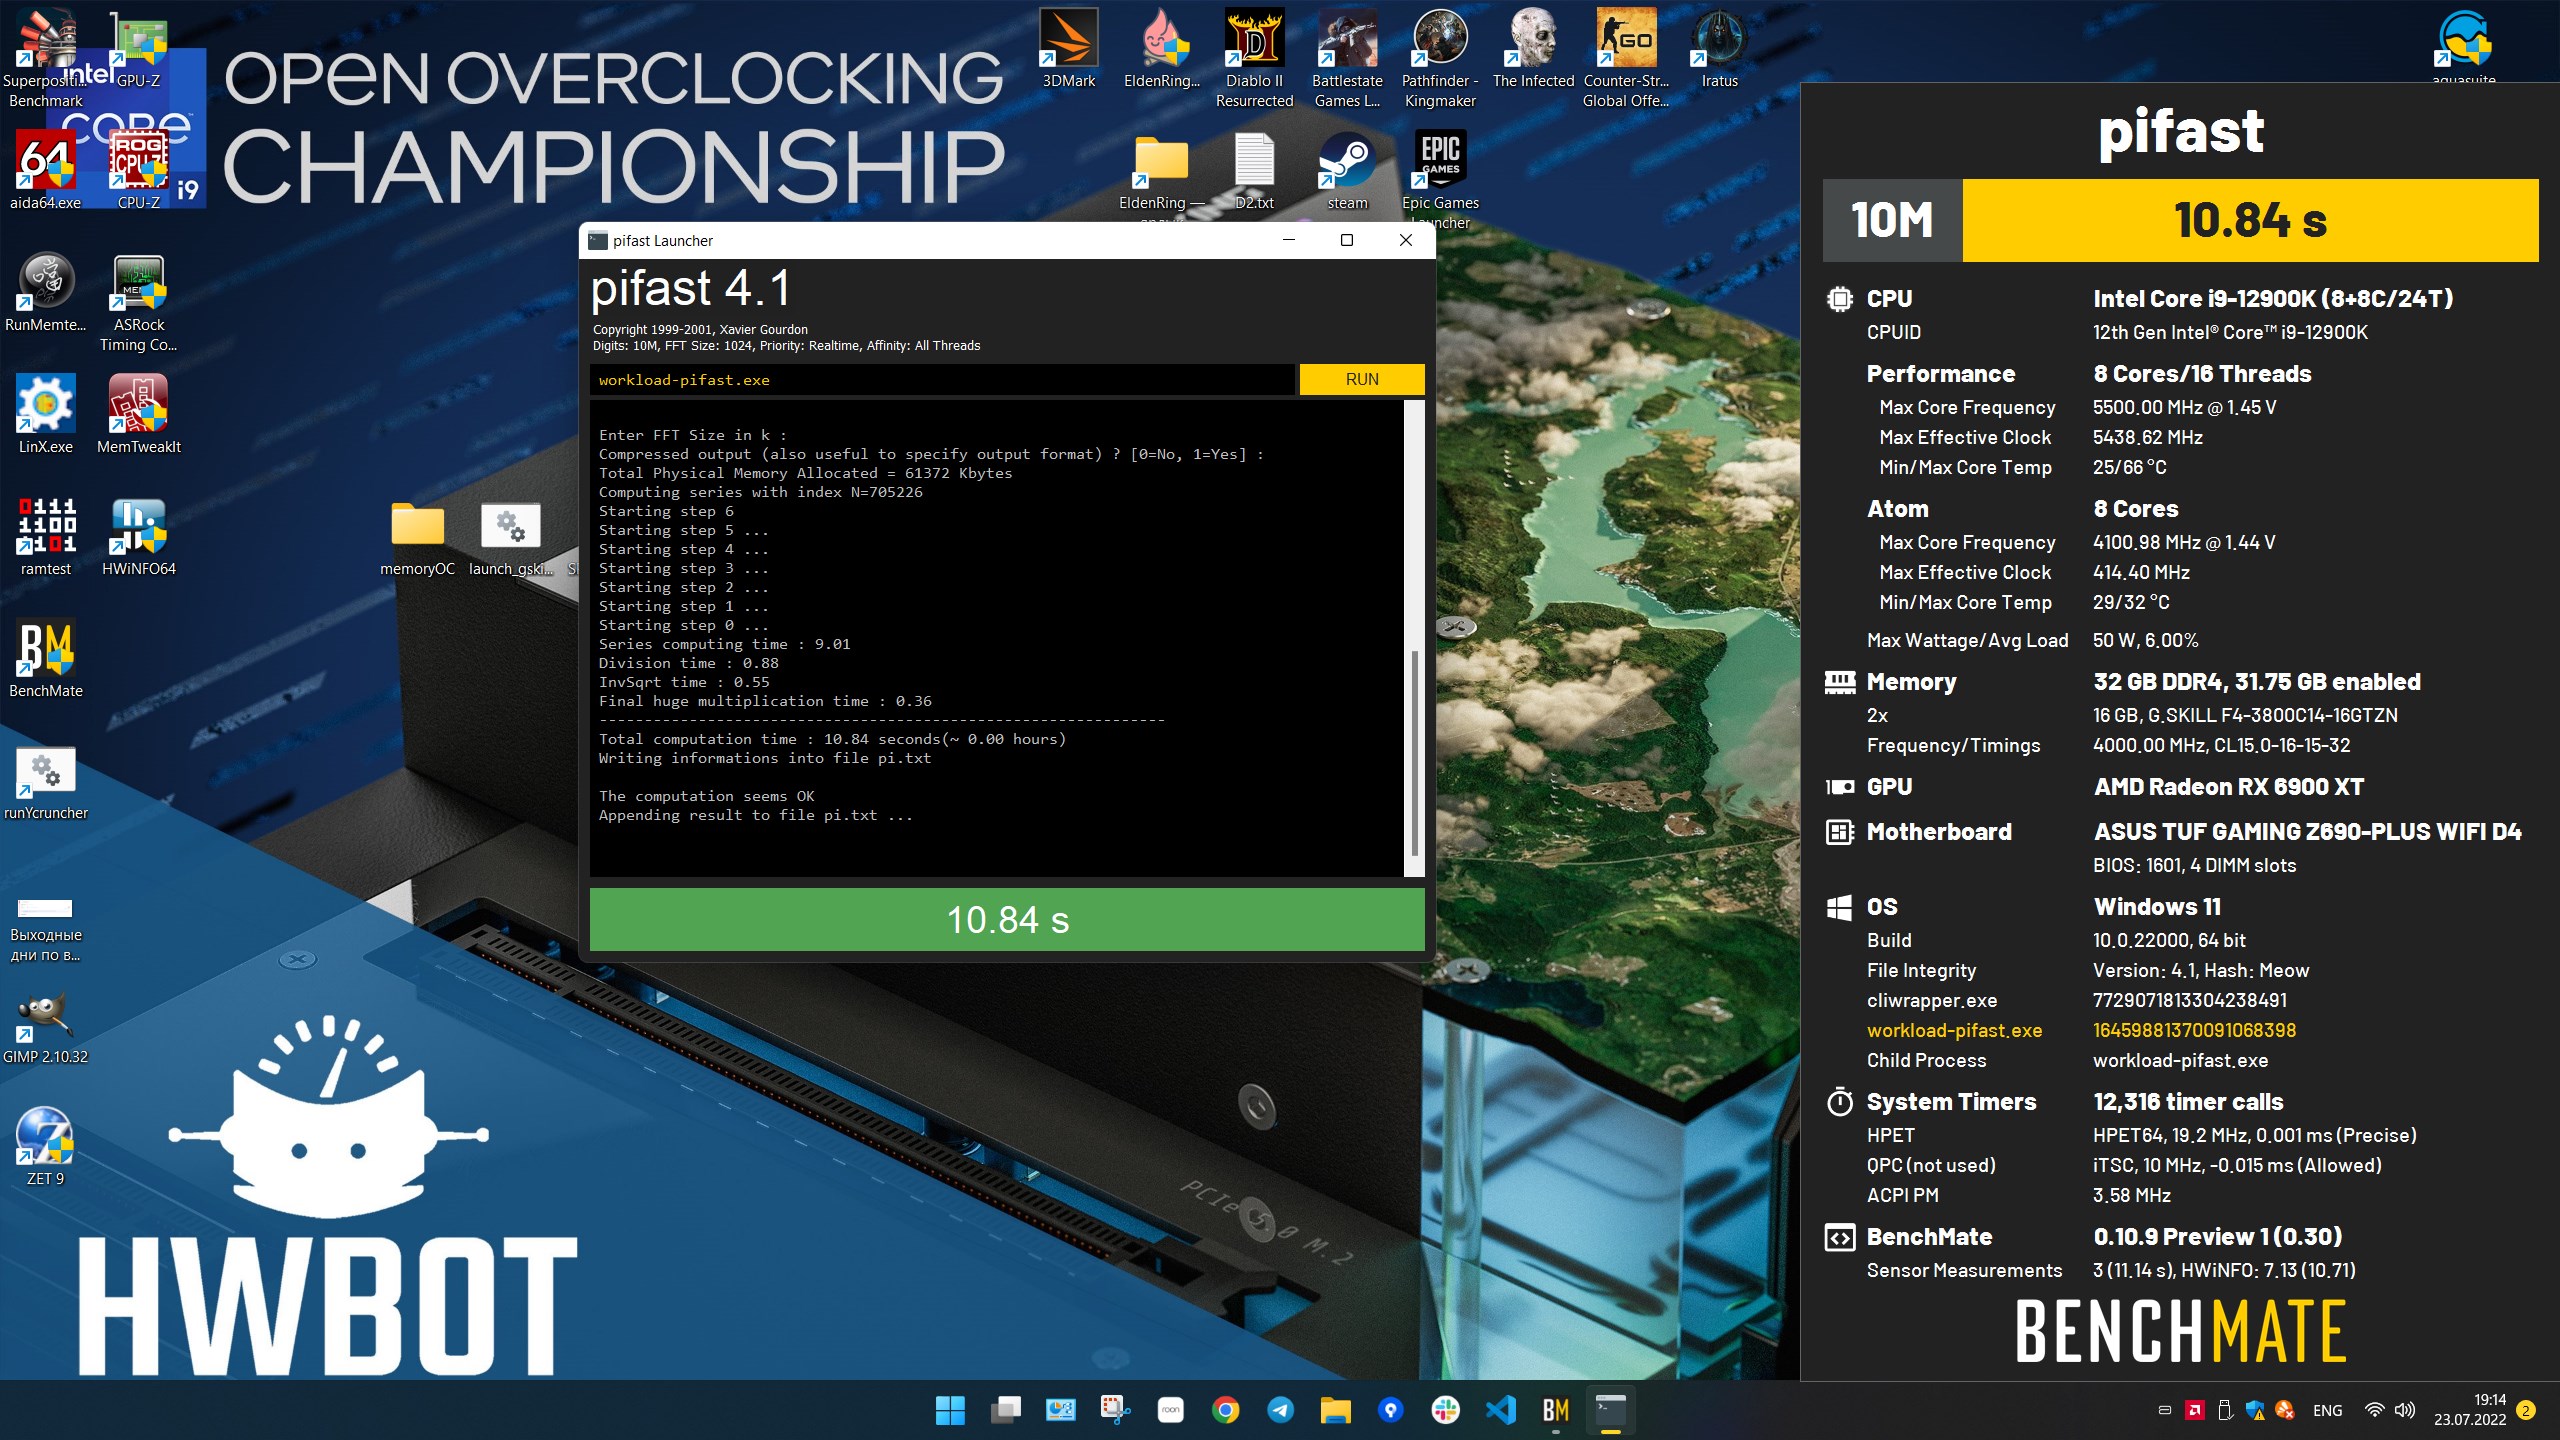The height and width of the screenshot is (1440, 2560).
Task: Click '12,316 timer calls' value
Action: (x=2188, y=1101)
